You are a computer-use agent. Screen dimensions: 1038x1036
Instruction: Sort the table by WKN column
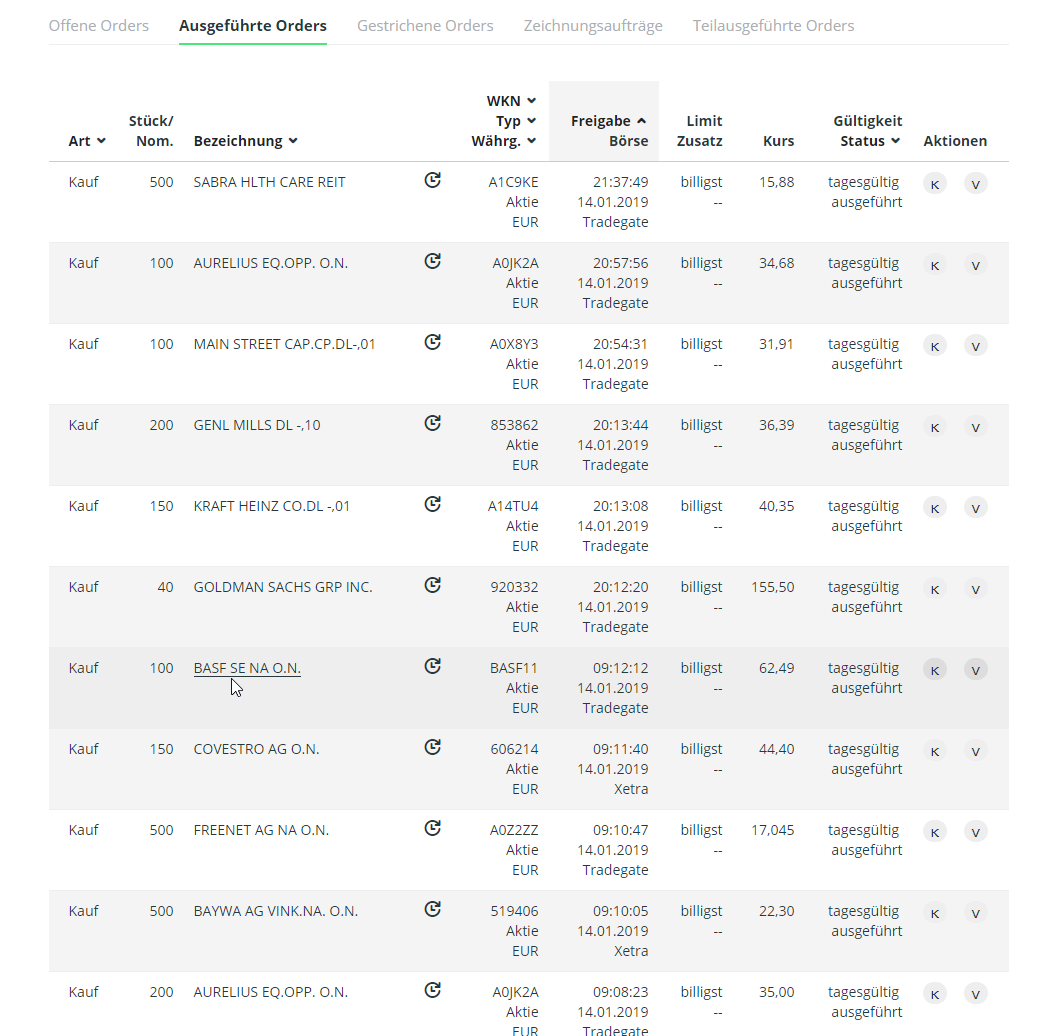tap(511, 100)
